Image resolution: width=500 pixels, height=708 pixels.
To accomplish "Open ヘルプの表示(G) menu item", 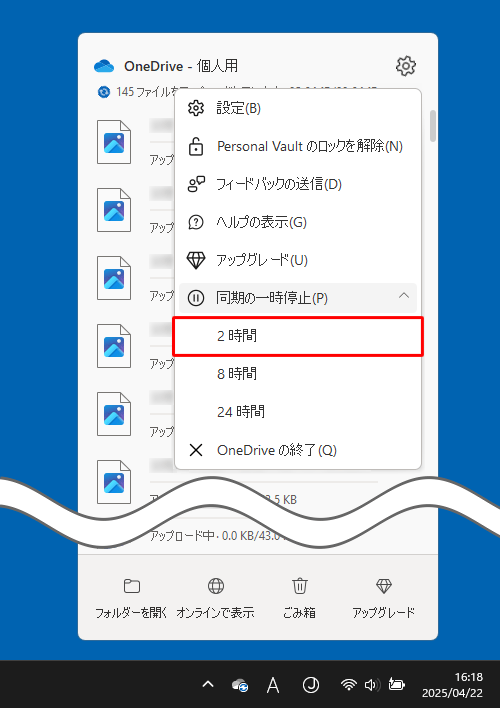I will point(298,222).
